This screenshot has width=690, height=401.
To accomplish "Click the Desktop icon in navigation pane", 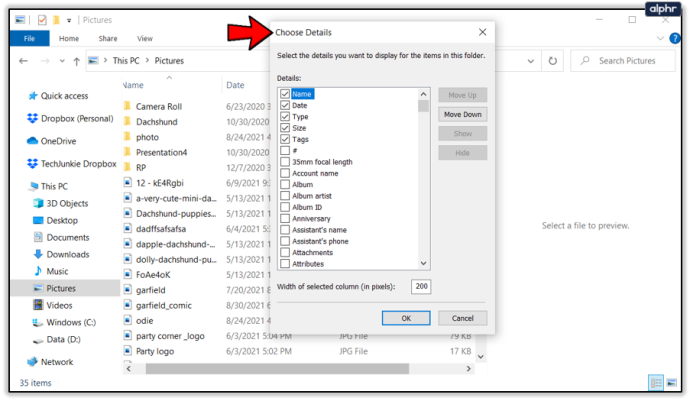I will click(38, 221).
